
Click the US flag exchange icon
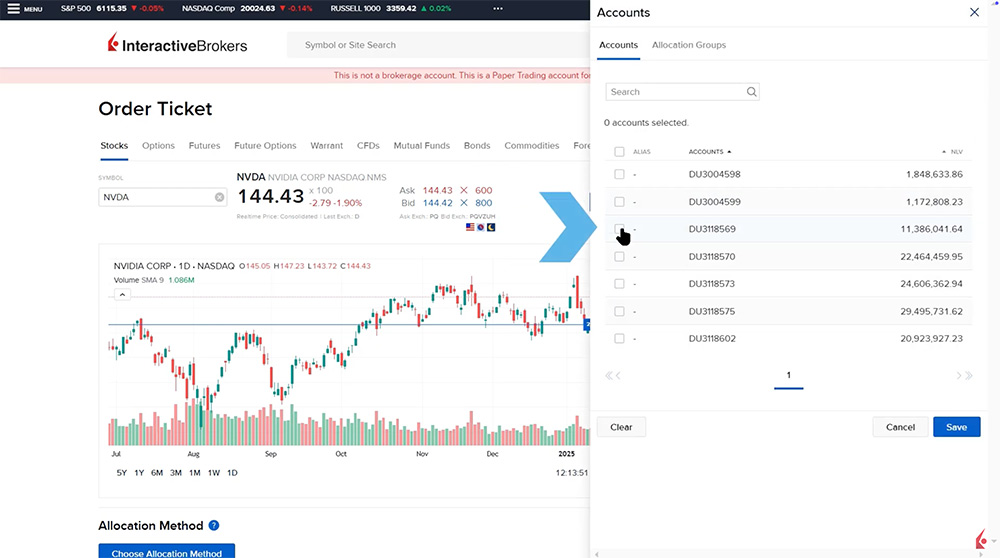(x=470, y=227)
